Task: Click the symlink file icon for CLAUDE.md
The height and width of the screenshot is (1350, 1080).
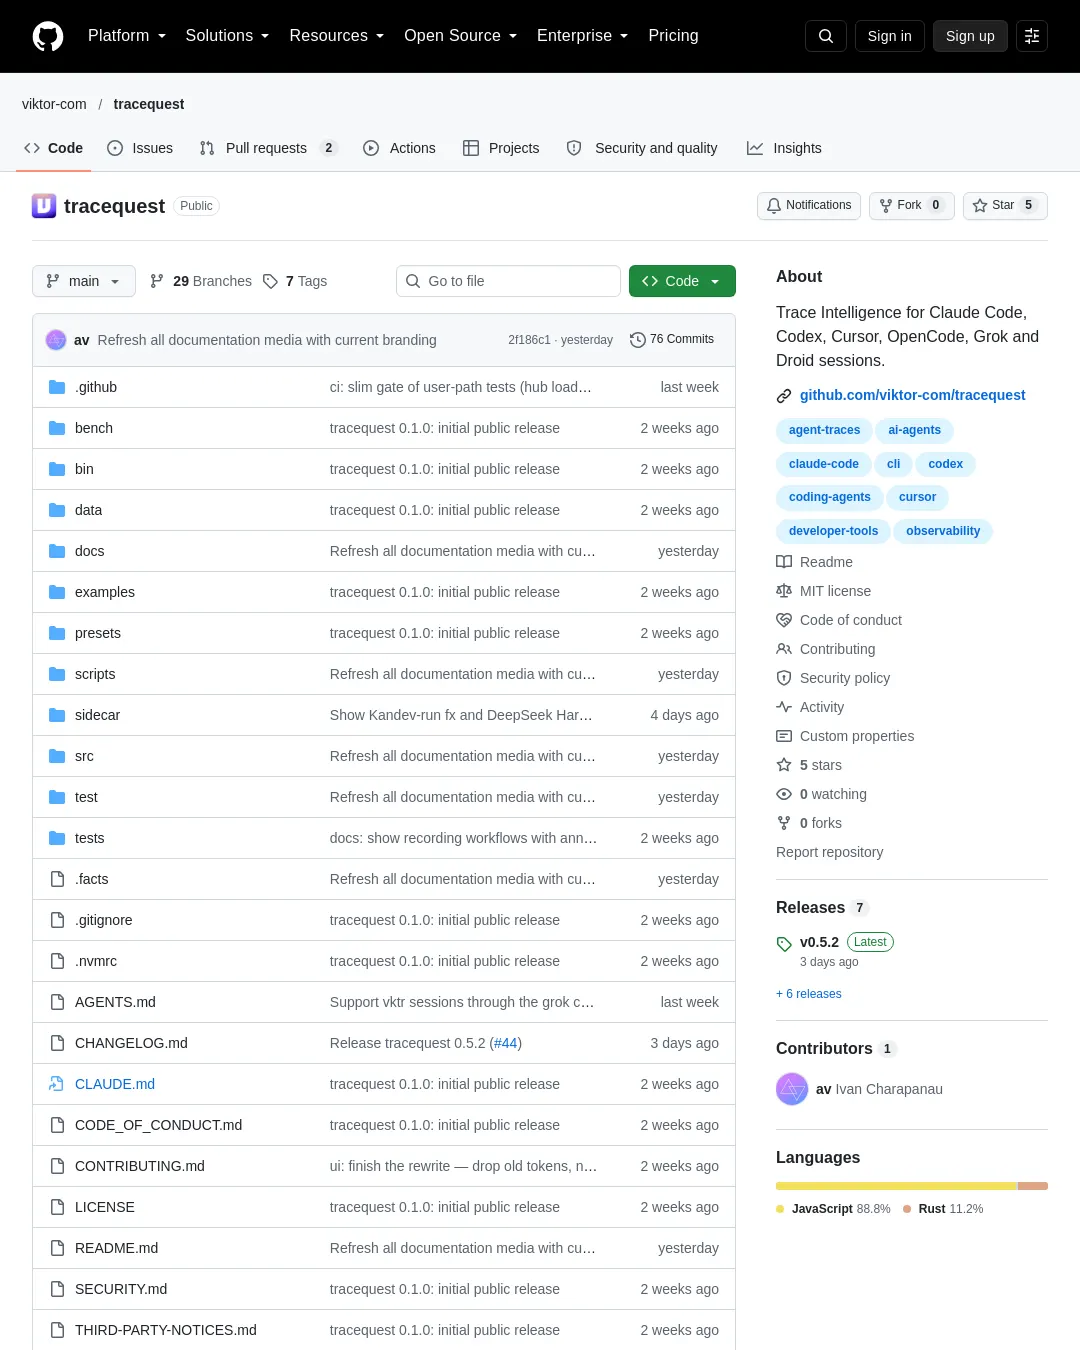Action: point(57,1084)
